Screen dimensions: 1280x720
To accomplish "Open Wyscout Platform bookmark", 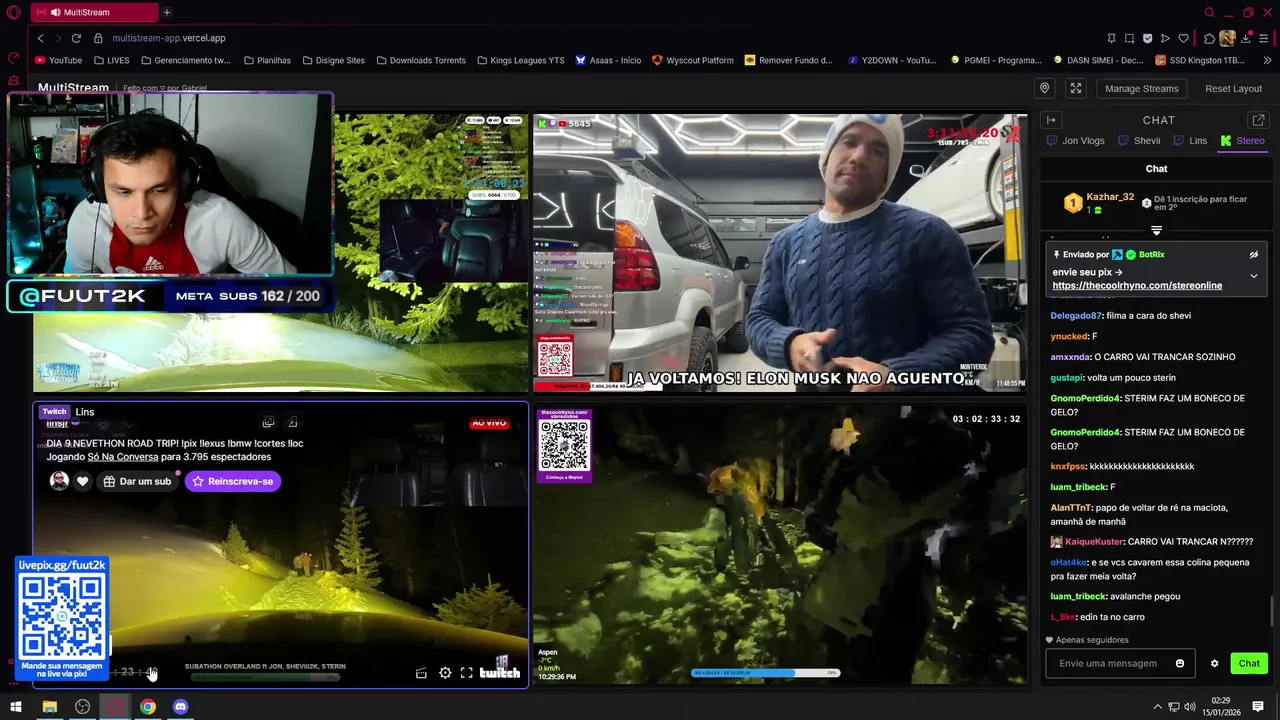I will tap(692, 60).
